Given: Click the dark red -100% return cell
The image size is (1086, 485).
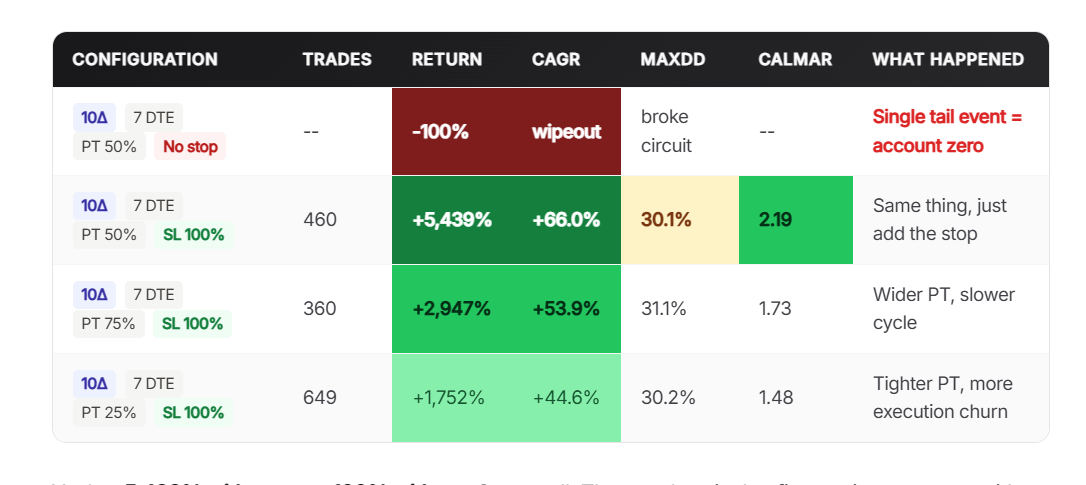Looking at the screenshot, I should [440, 131].
